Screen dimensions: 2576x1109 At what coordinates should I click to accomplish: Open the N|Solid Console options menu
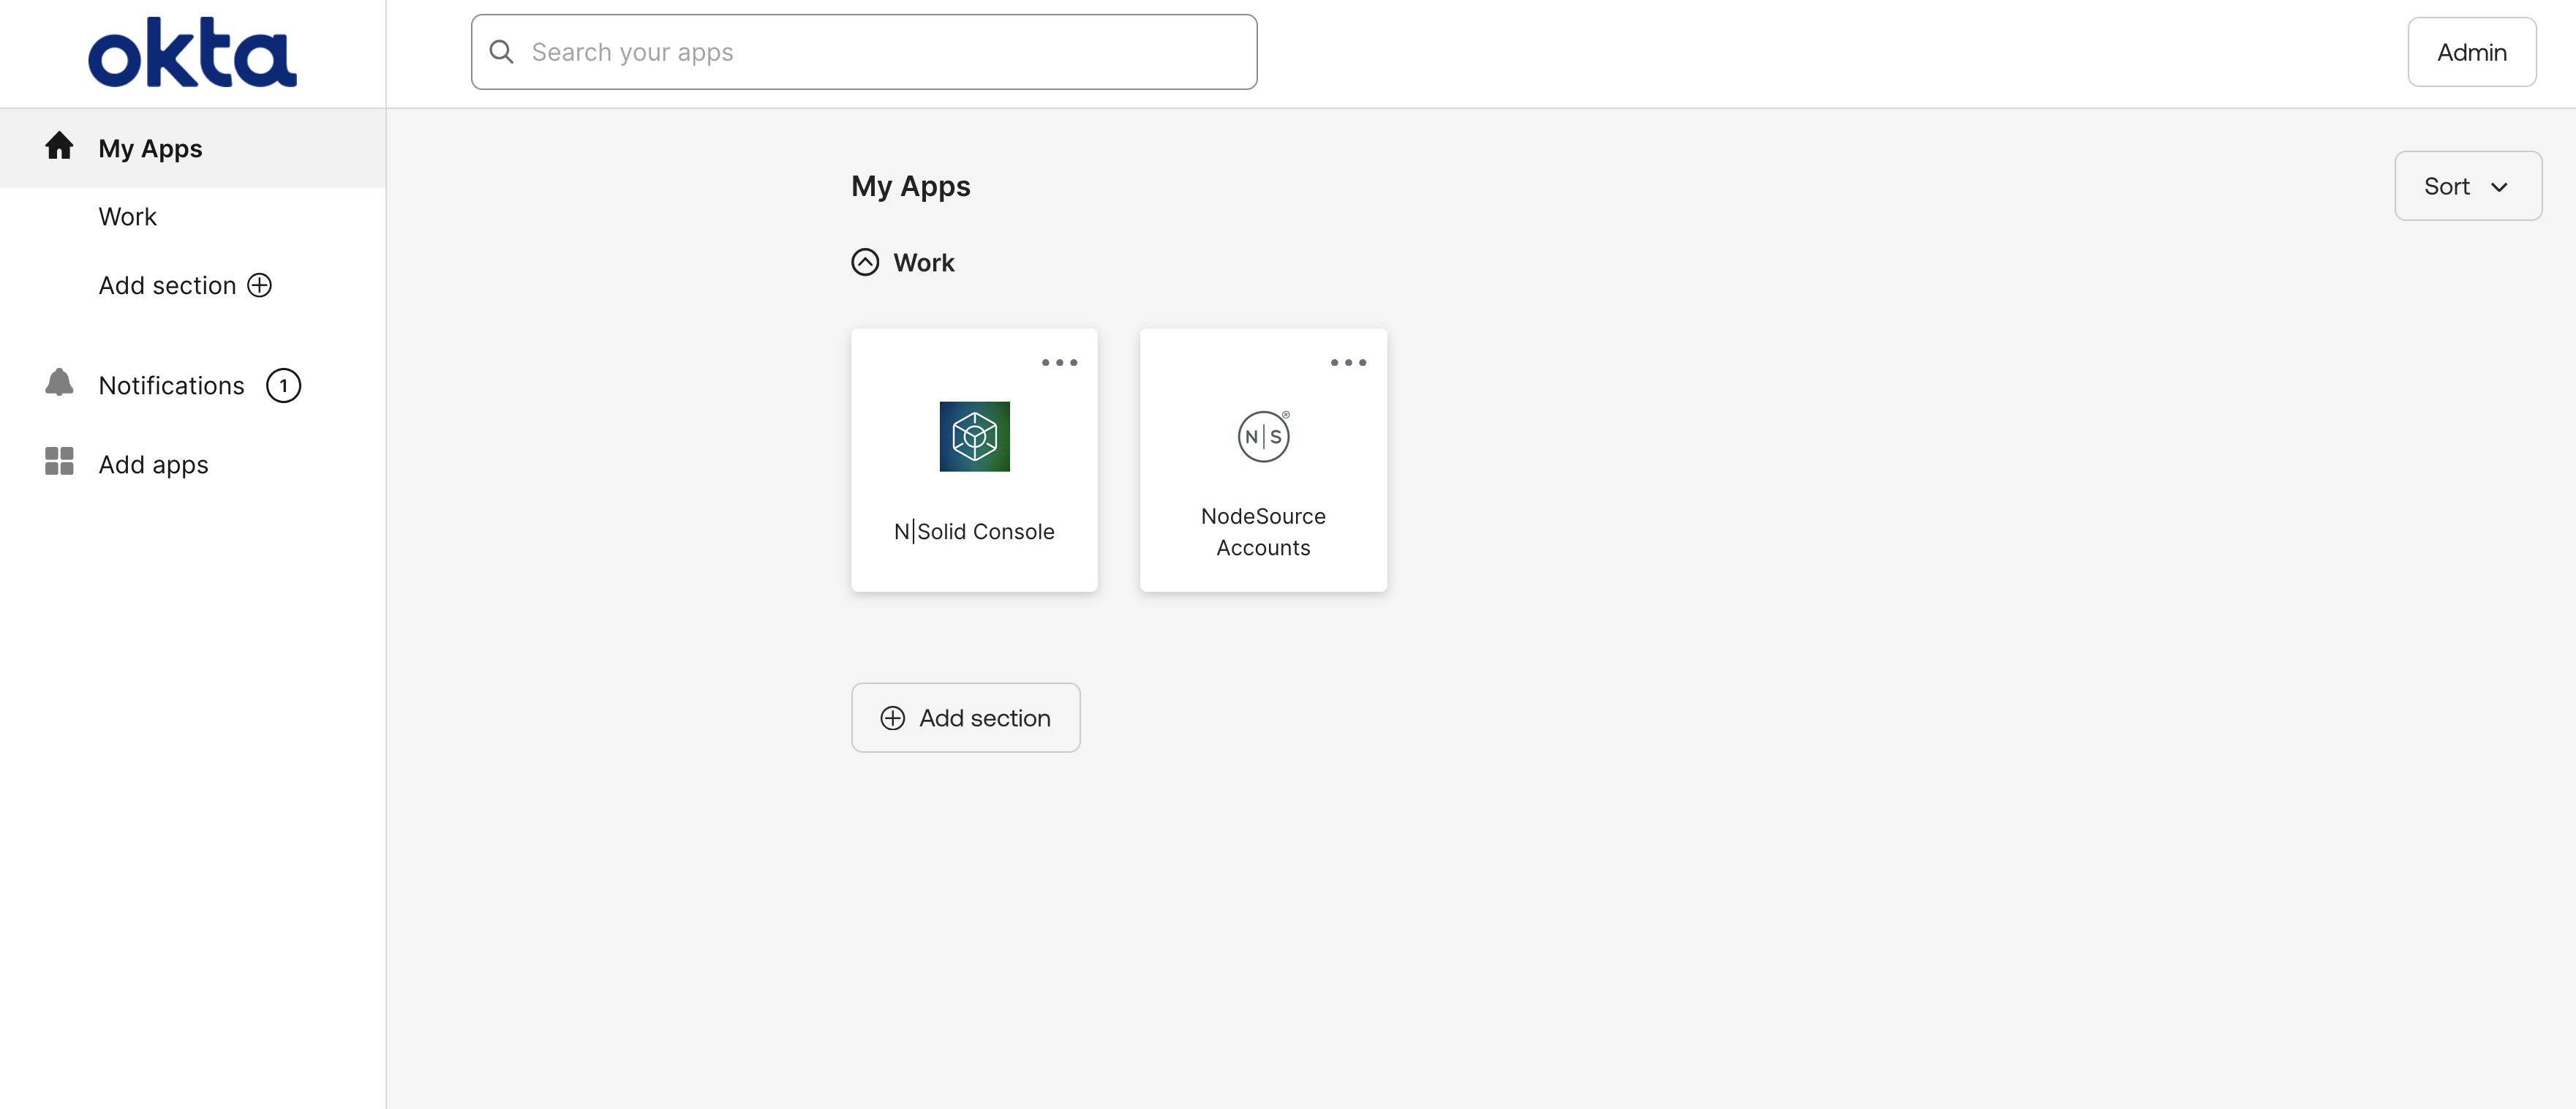click(x=1059, y=362)
